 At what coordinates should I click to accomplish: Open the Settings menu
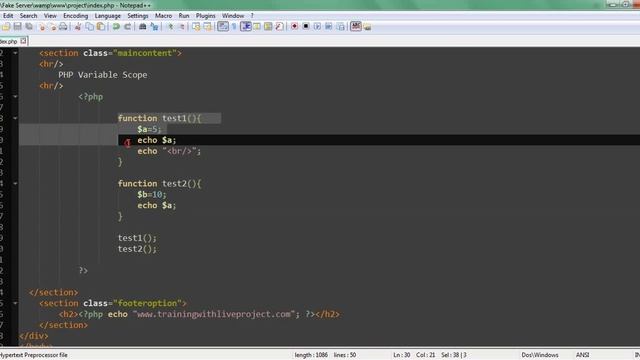[x=138, y=16]
